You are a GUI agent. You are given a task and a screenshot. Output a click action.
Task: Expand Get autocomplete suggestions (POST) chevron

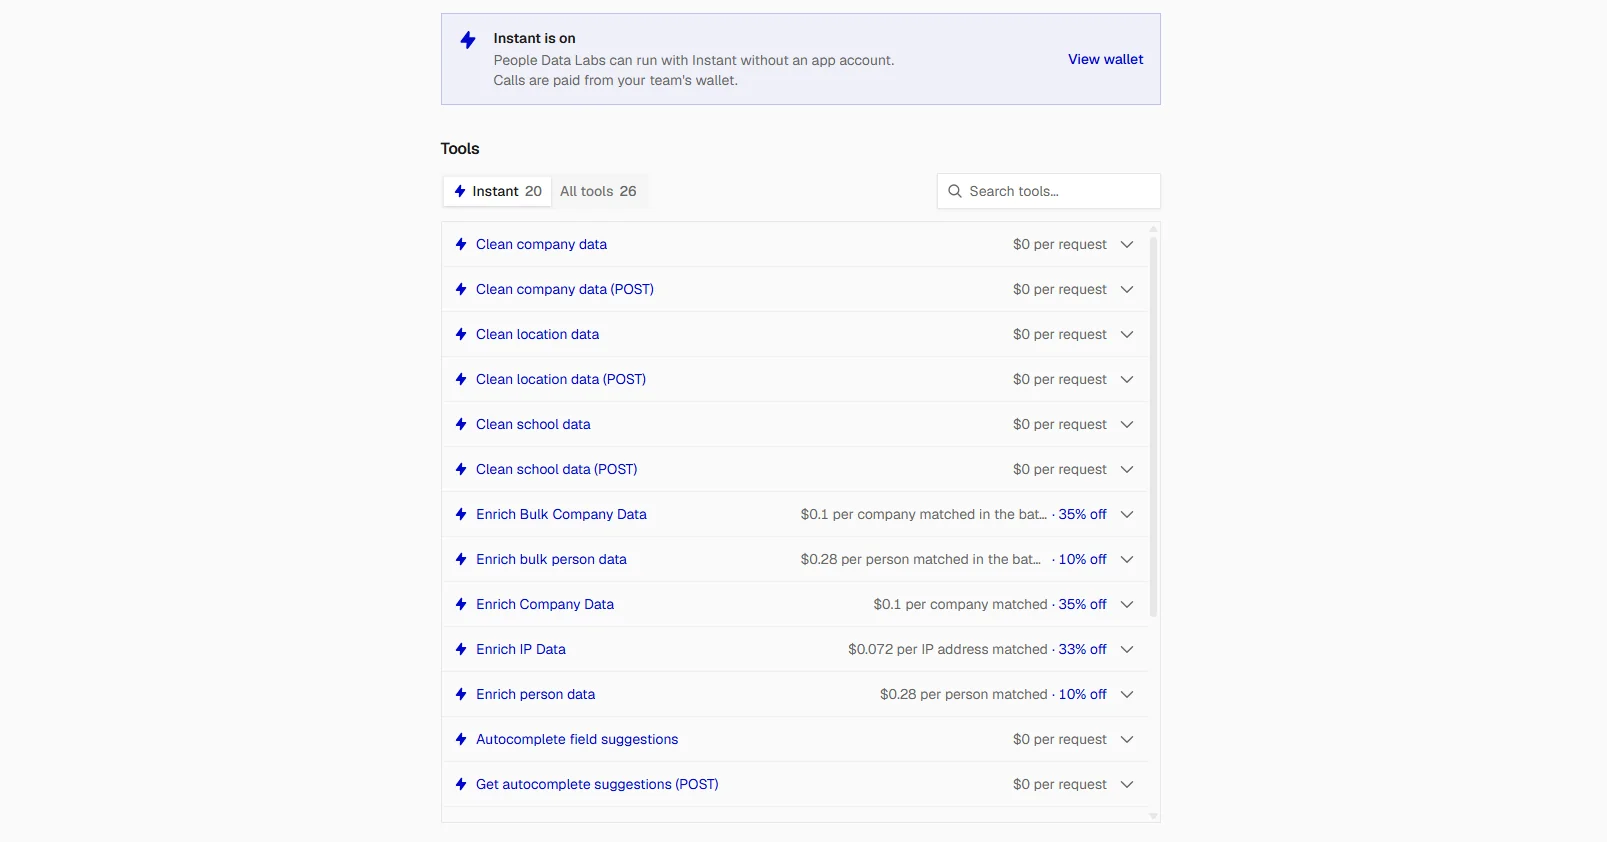click(1127, 784)
